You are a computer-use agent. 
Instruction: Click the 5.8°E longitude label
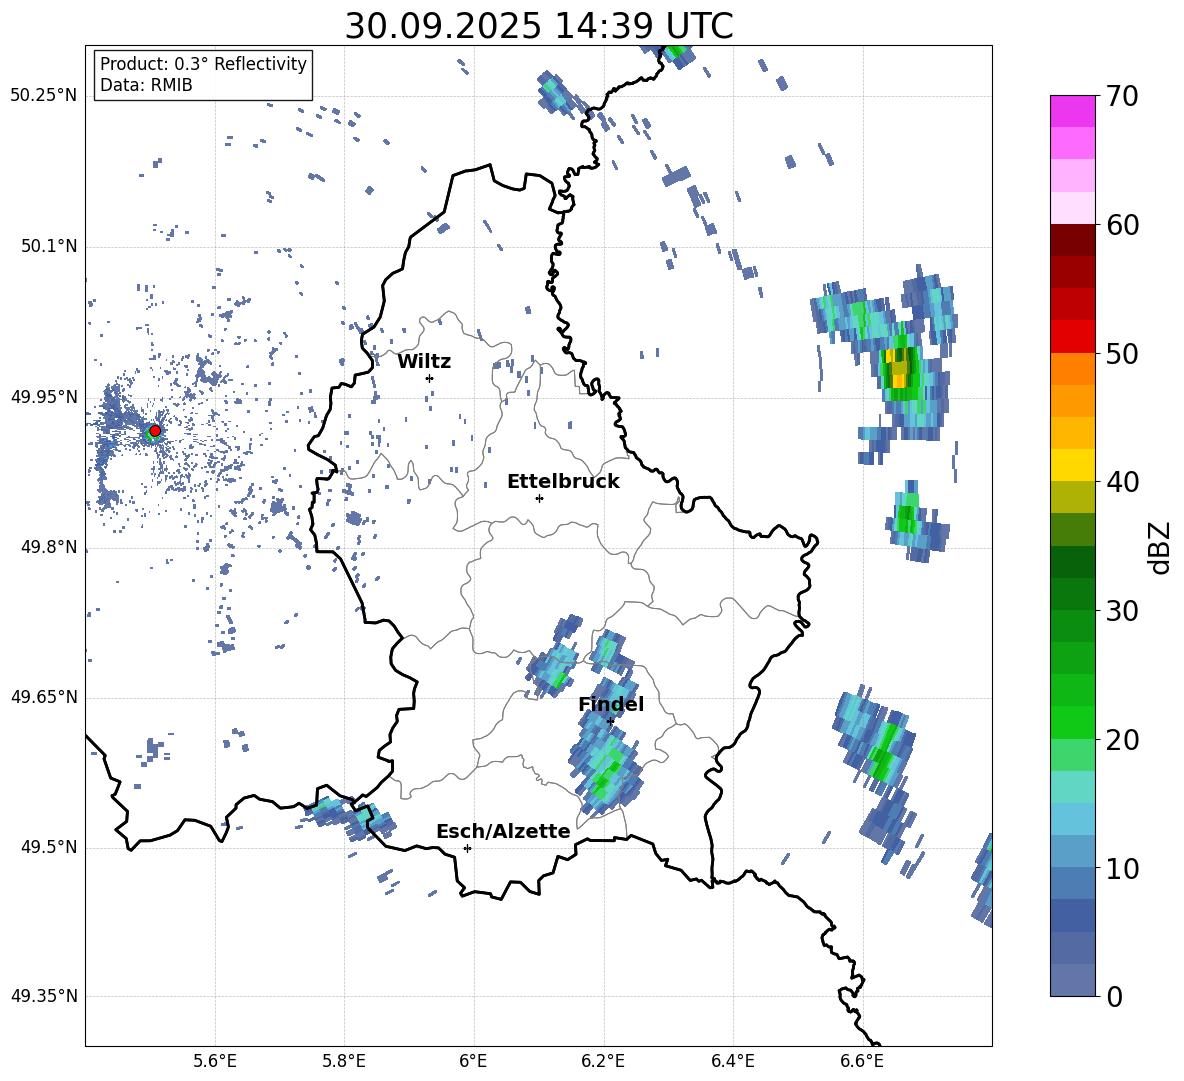pyautogui.click(x=344, y=1061)
